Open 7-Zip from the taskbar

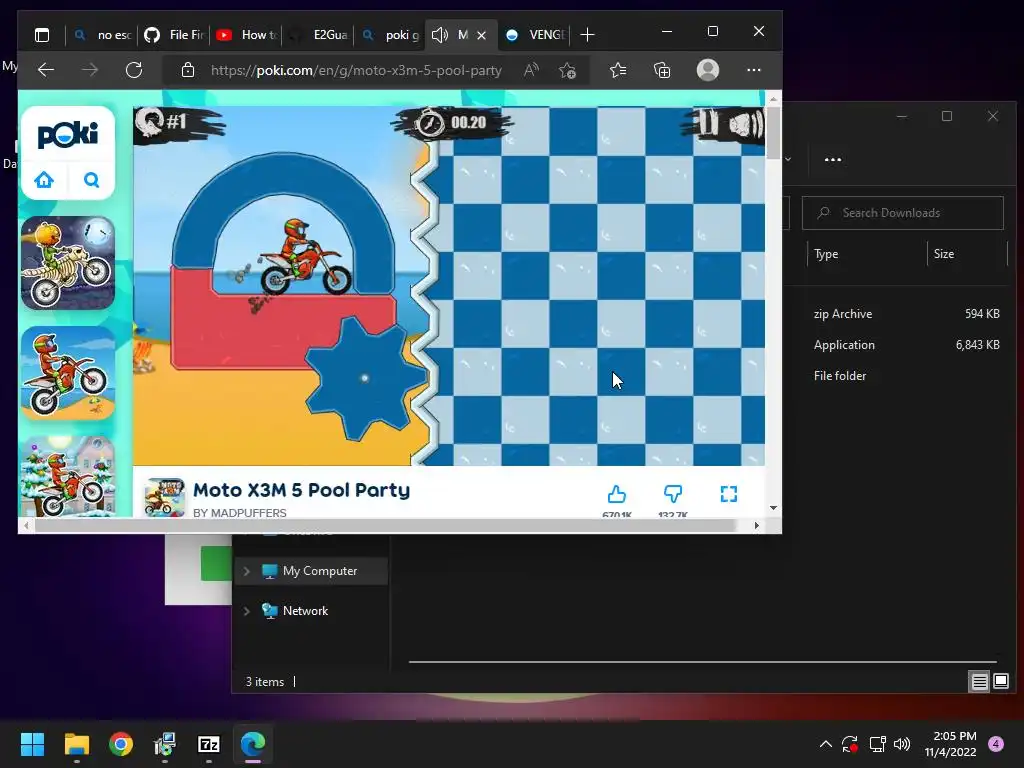click(208, 744)
